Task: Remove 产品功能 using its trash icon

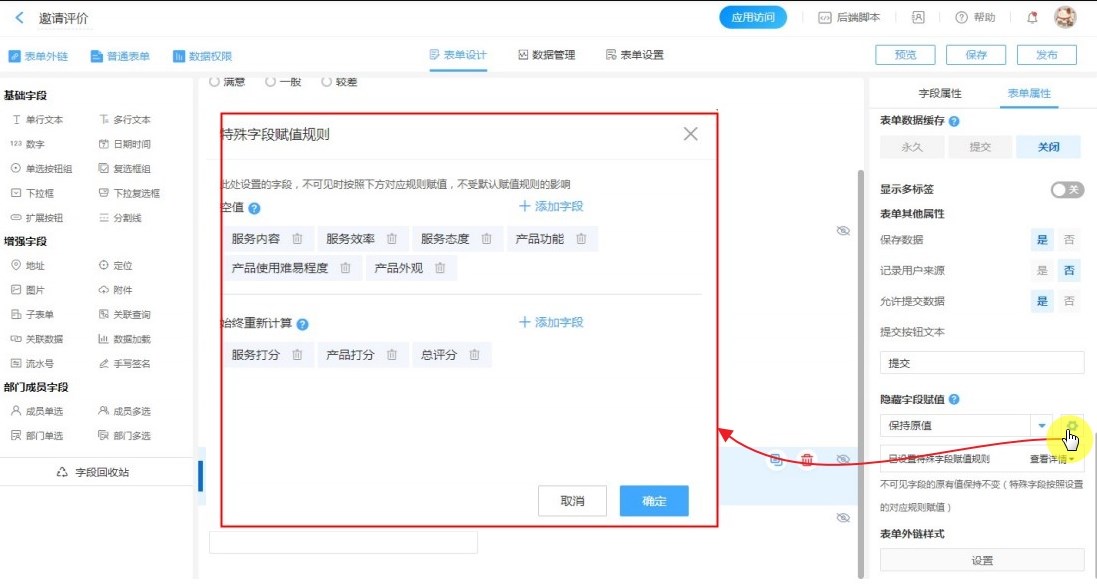Action: [580, 239]
